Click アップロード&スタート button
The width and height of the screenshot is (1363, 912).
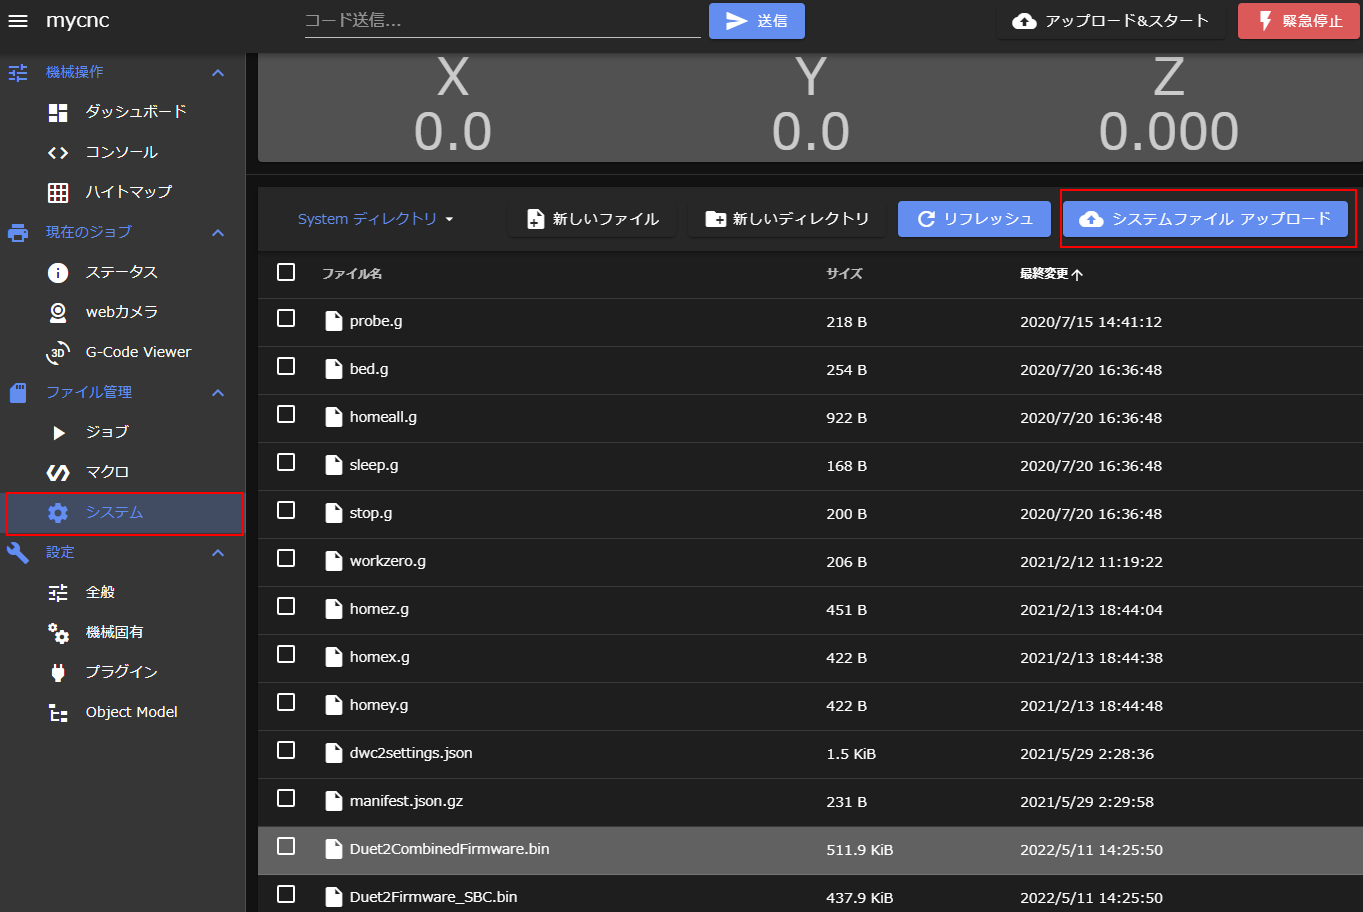tap(1111, 21)
